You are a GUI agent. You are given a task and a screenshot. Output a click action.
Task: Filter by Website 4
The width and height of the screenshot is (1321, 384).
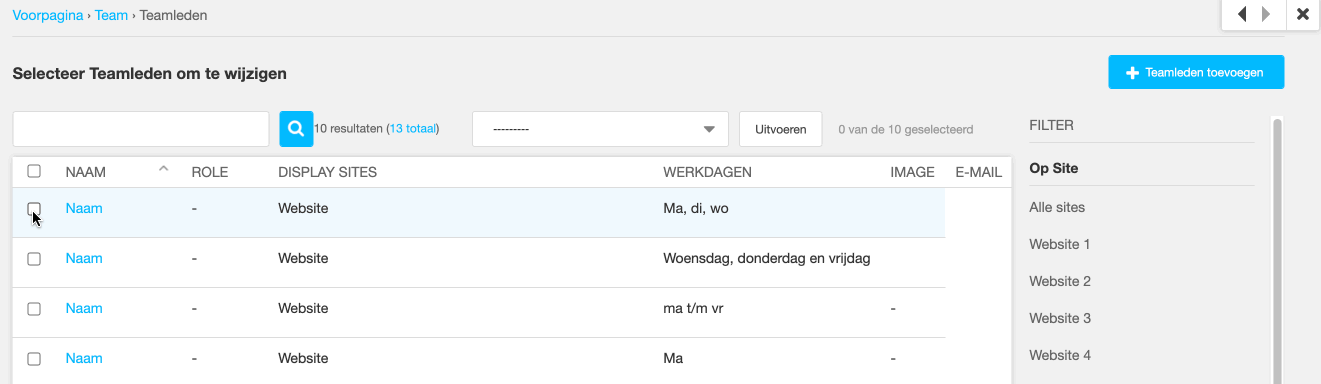(1060, 355)
